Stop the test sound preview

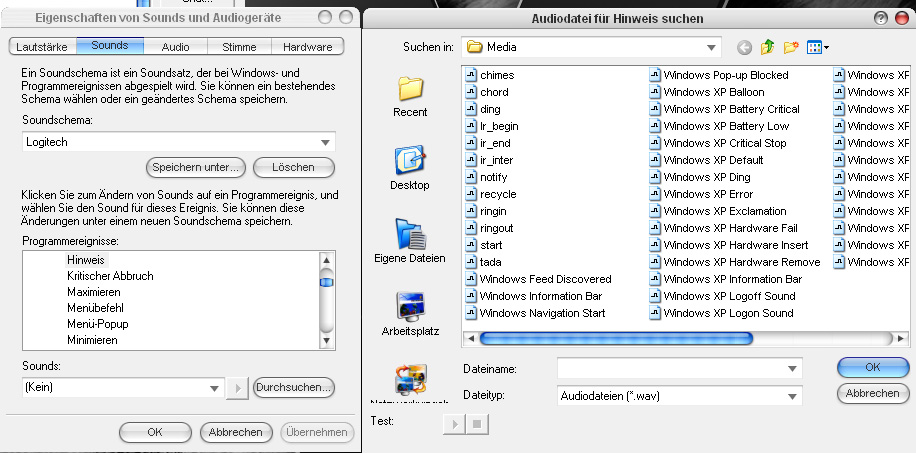(477, 424)
